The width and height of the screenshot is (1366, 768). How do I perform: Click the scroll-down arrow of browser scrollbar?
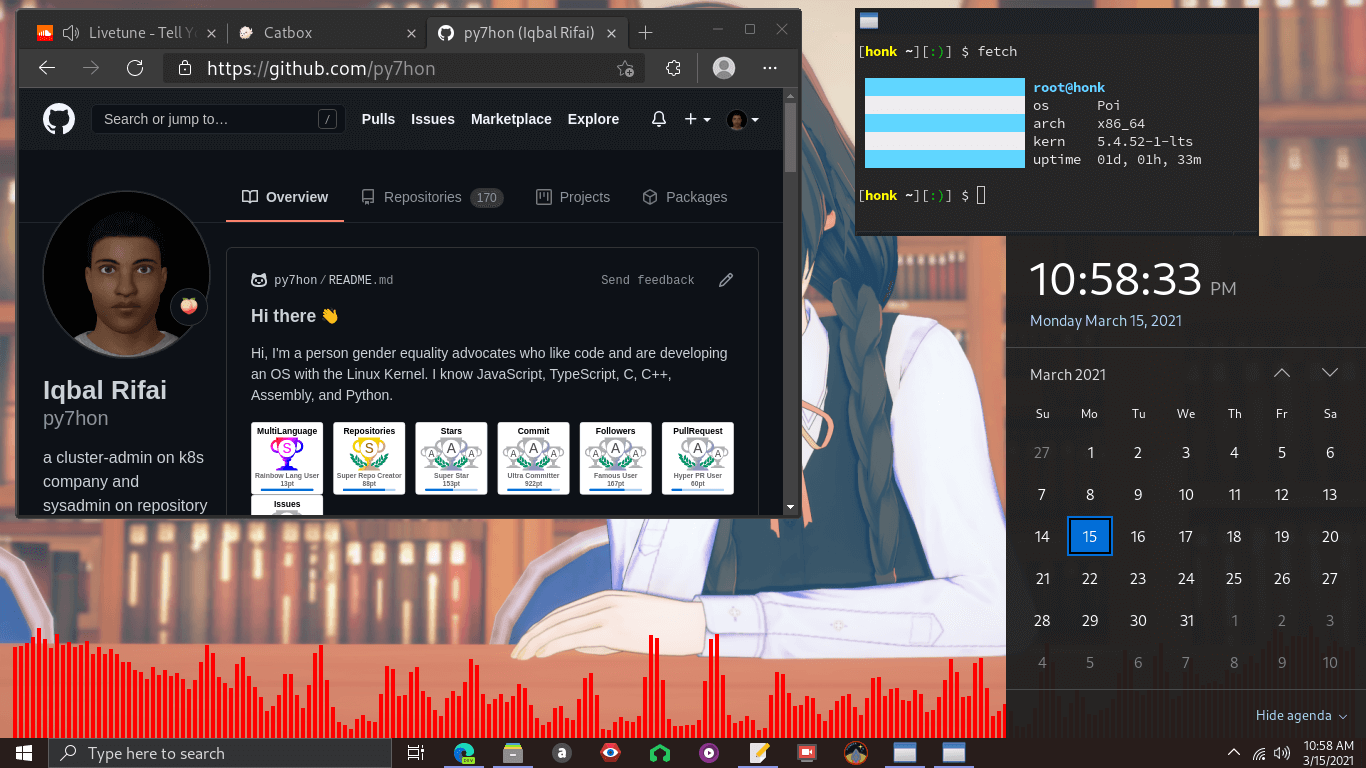(x=791, y=507)
